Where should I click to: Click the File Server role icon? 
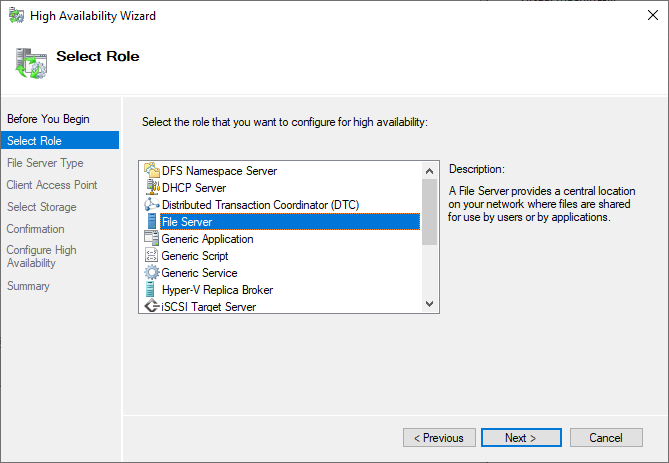click(x=152, y=222)
